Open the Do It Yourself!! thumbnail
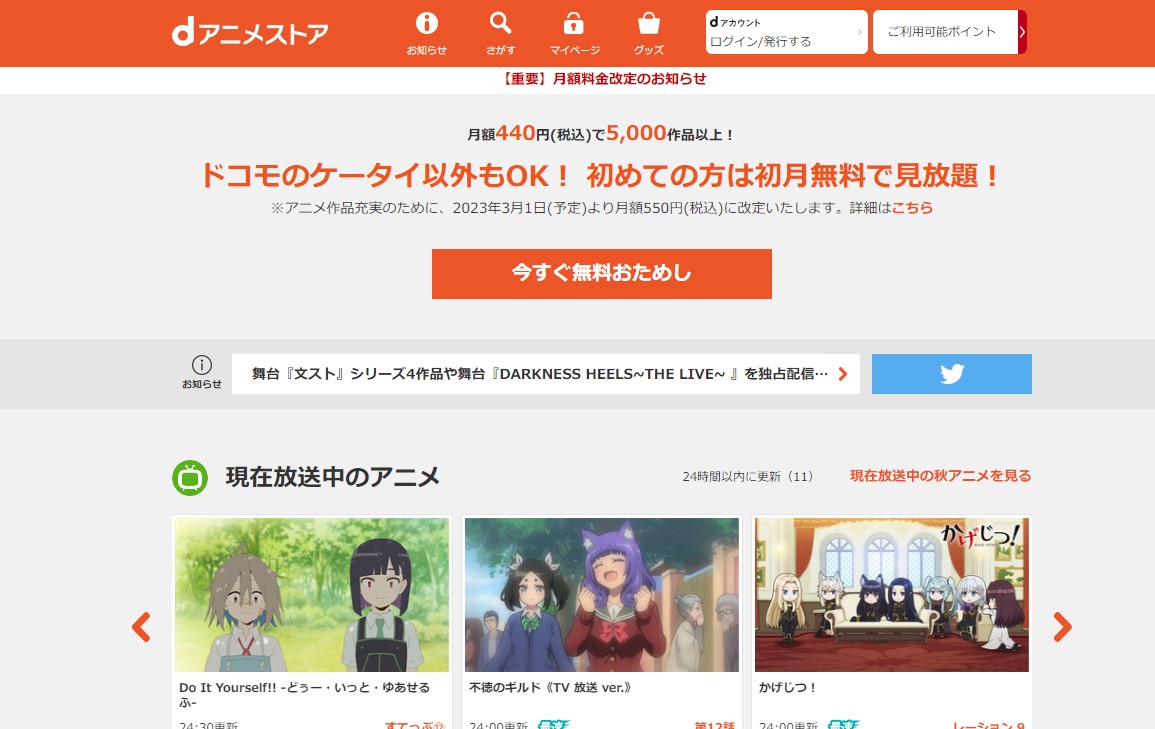Image resolution: width=1155 pixels, height=729 pixels. (x=312, y=595)
